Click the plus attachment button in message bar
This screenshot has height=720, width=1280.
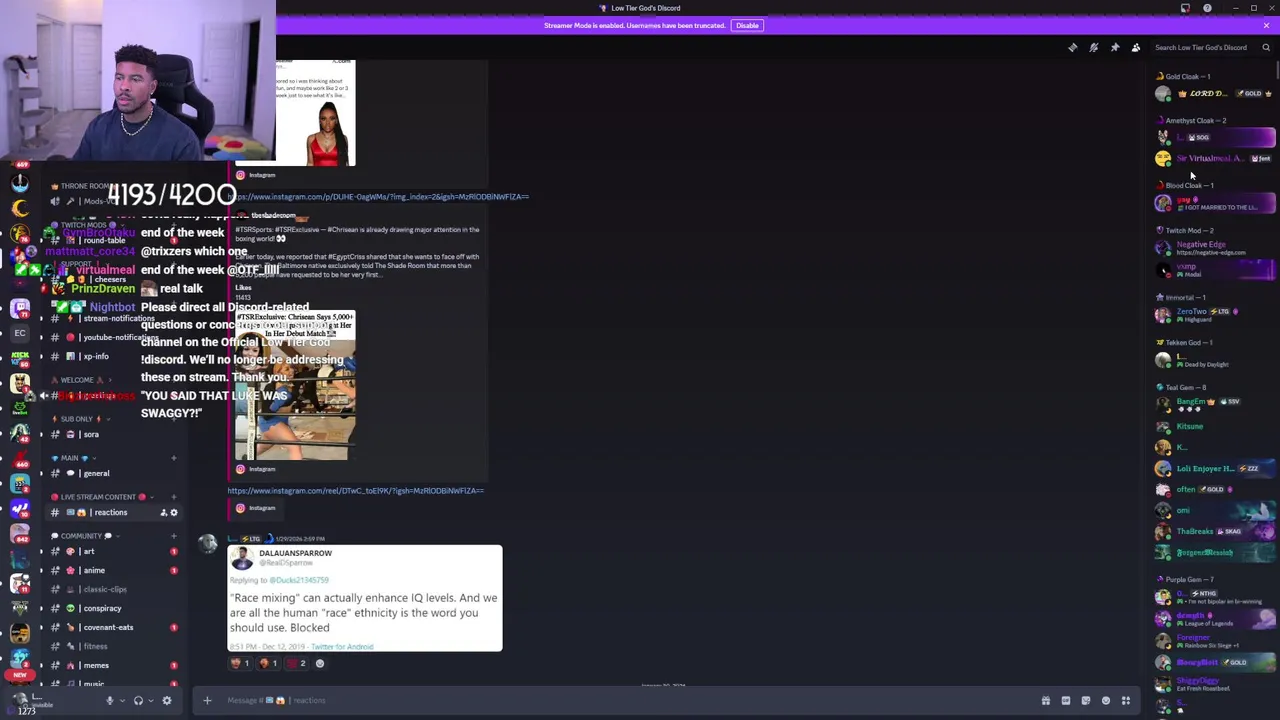(x=207, y=700)
